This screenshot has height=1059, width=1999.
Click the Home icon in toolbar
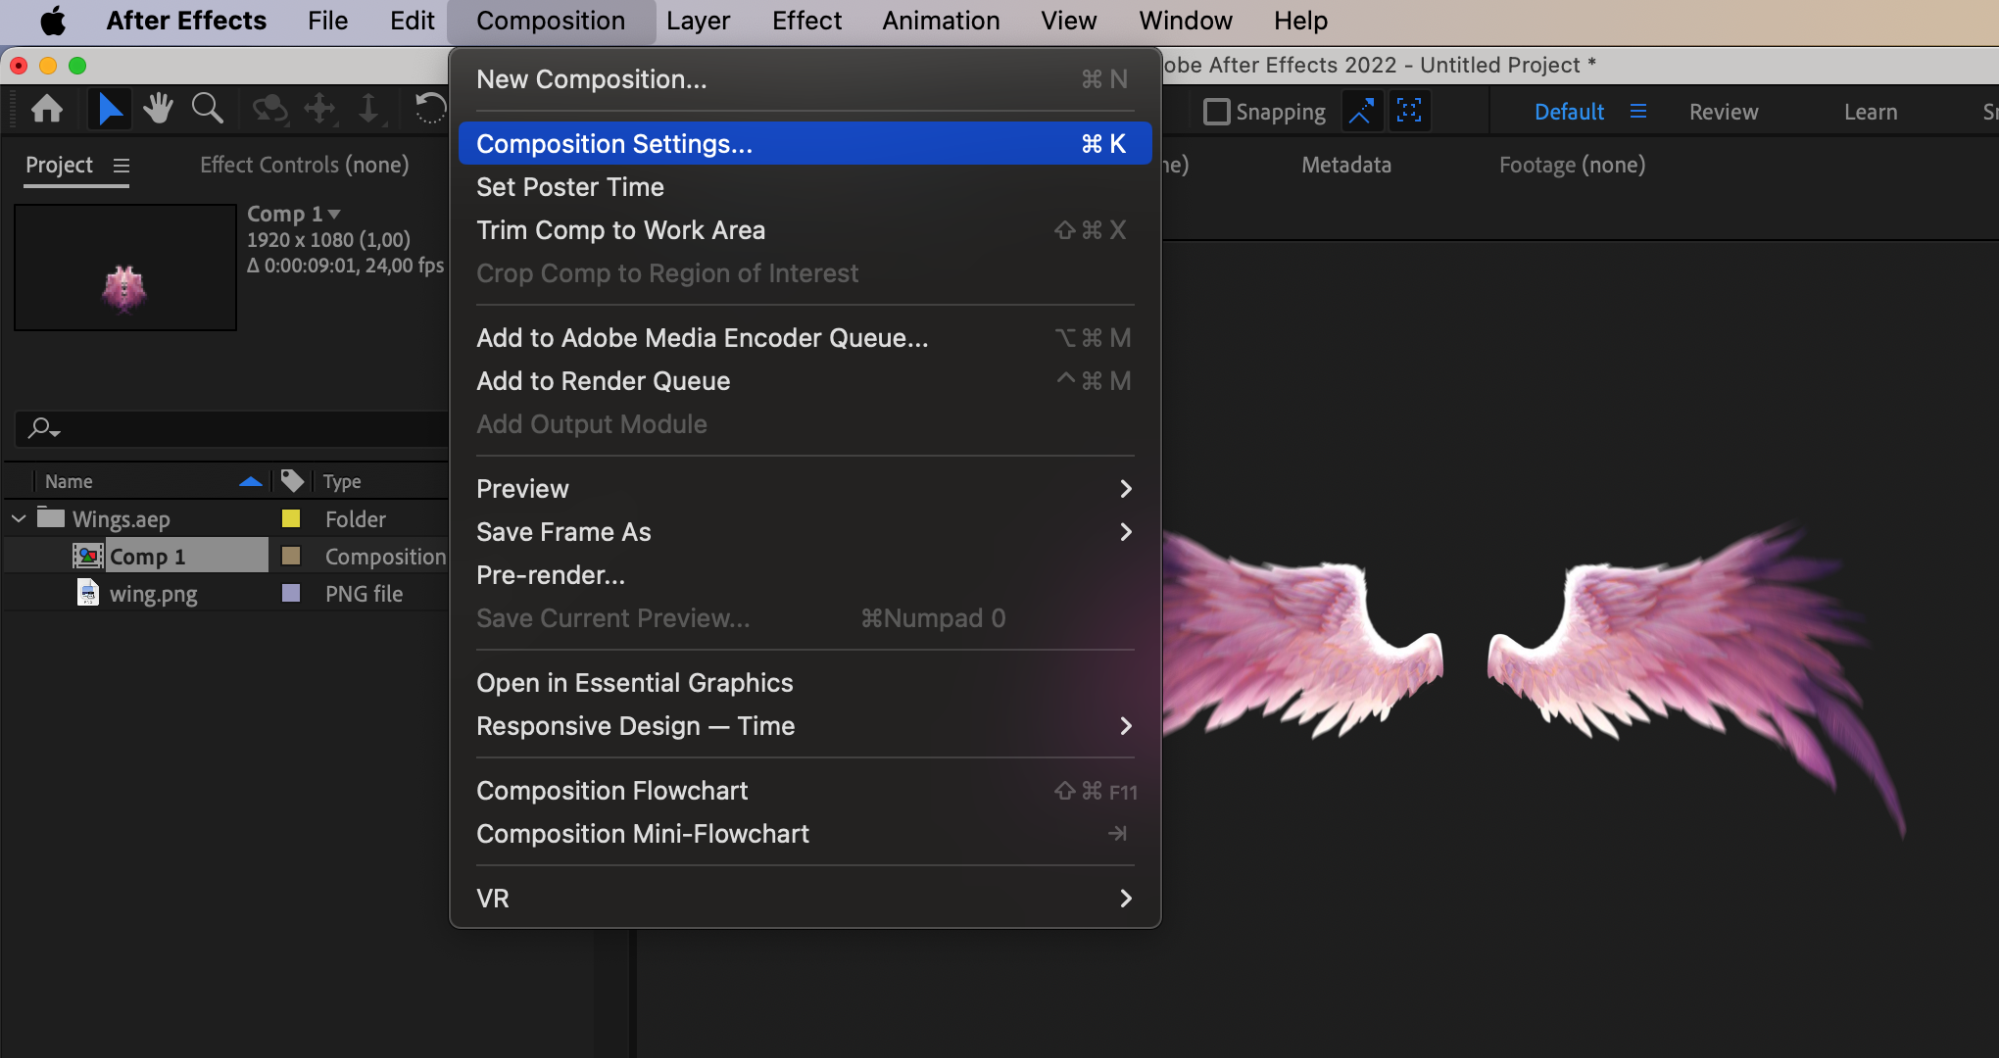[47, 108]
